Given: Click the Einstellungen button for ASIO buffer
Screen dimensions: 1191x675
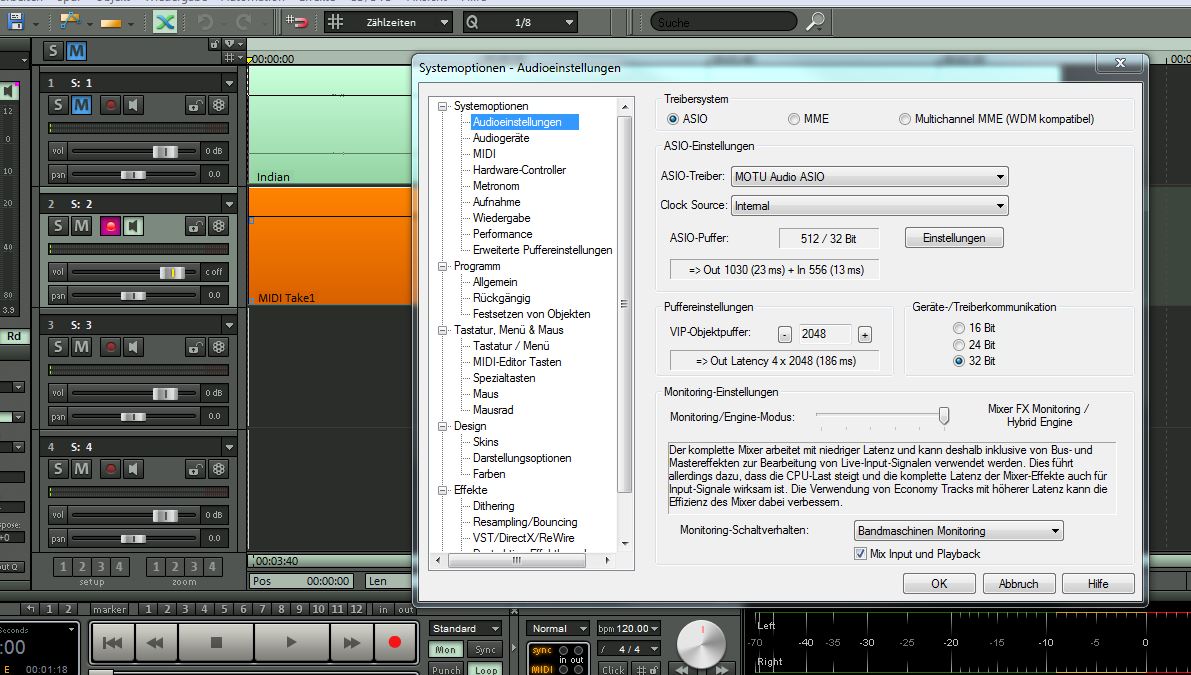Looking at the screenshot, I should point(953,238).
